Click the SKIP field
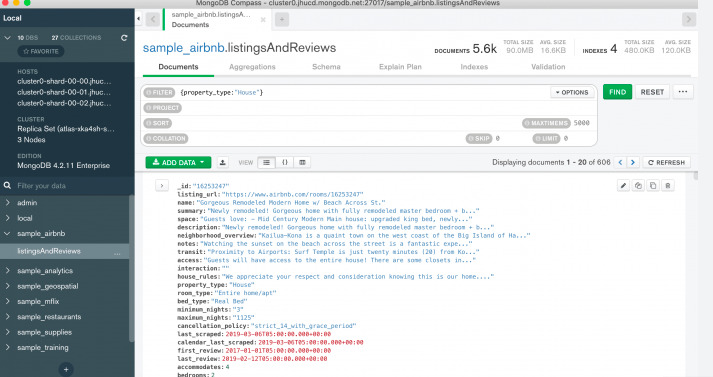Viewport: 713px width, 377px height. [497, 139]
